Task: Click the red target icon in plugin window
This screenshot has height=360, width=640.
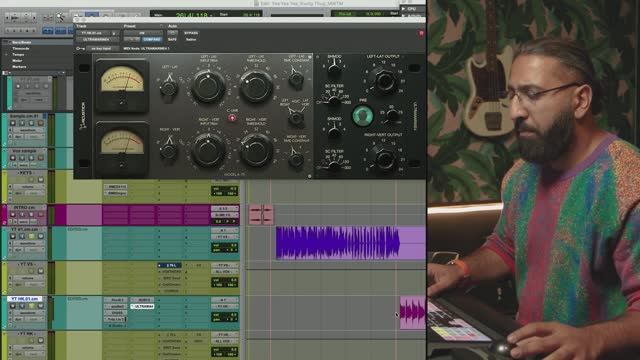Action: tap(421, 33)
